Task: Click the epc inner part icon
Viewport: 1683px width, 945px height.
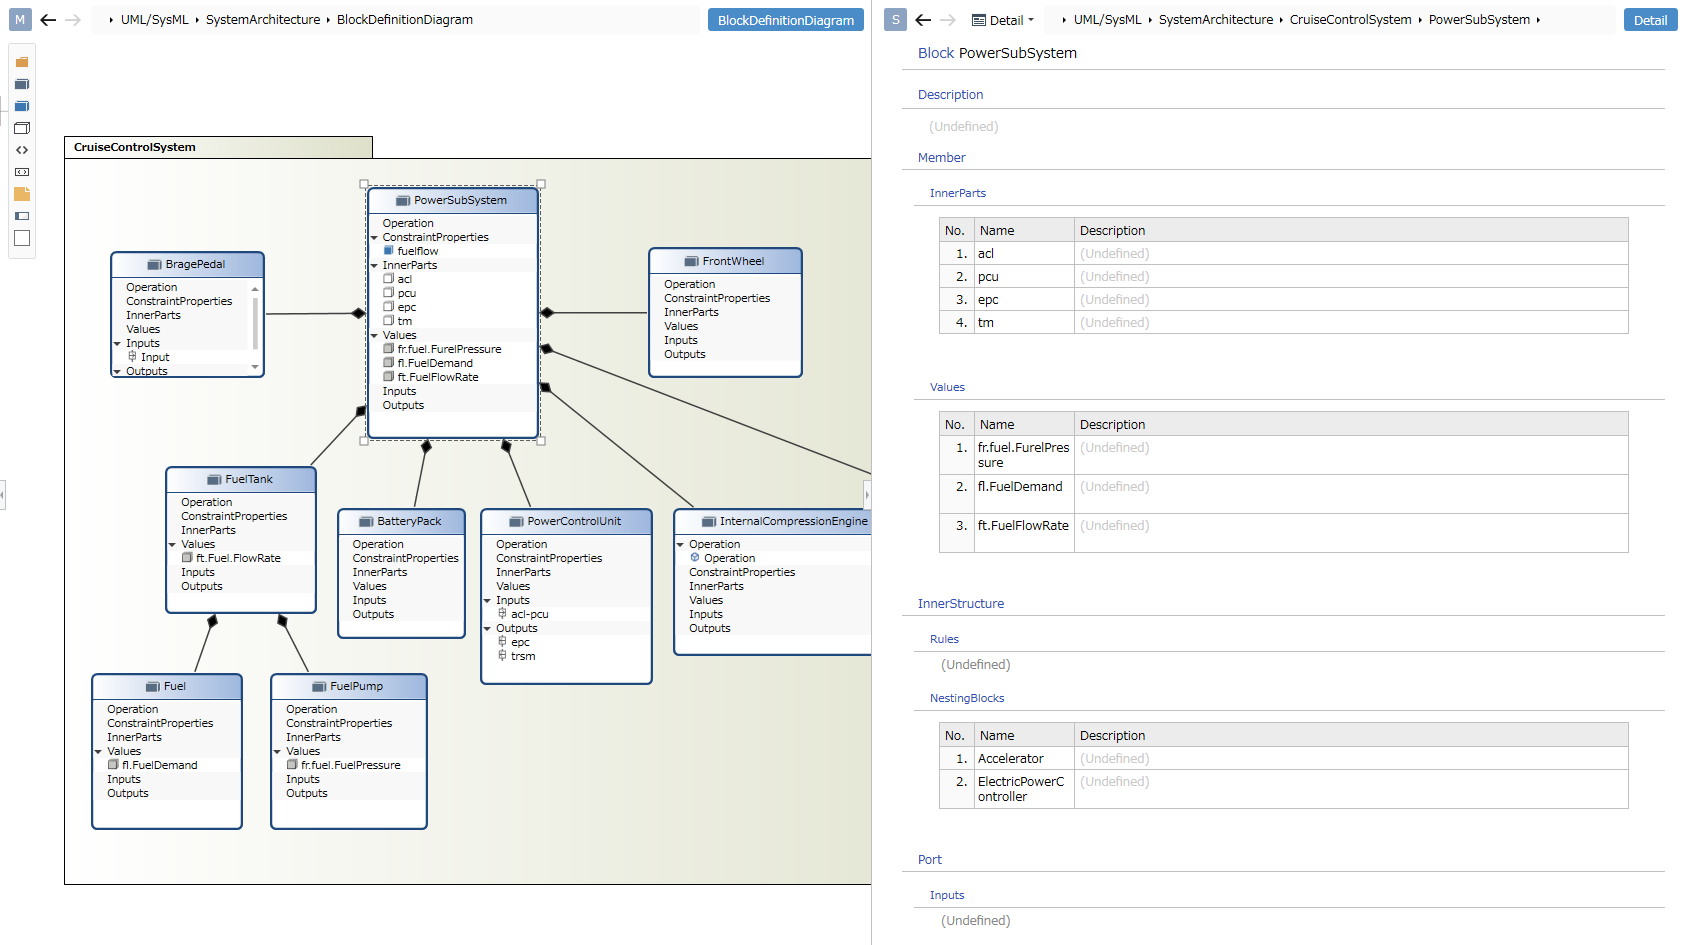Action: 389,307
